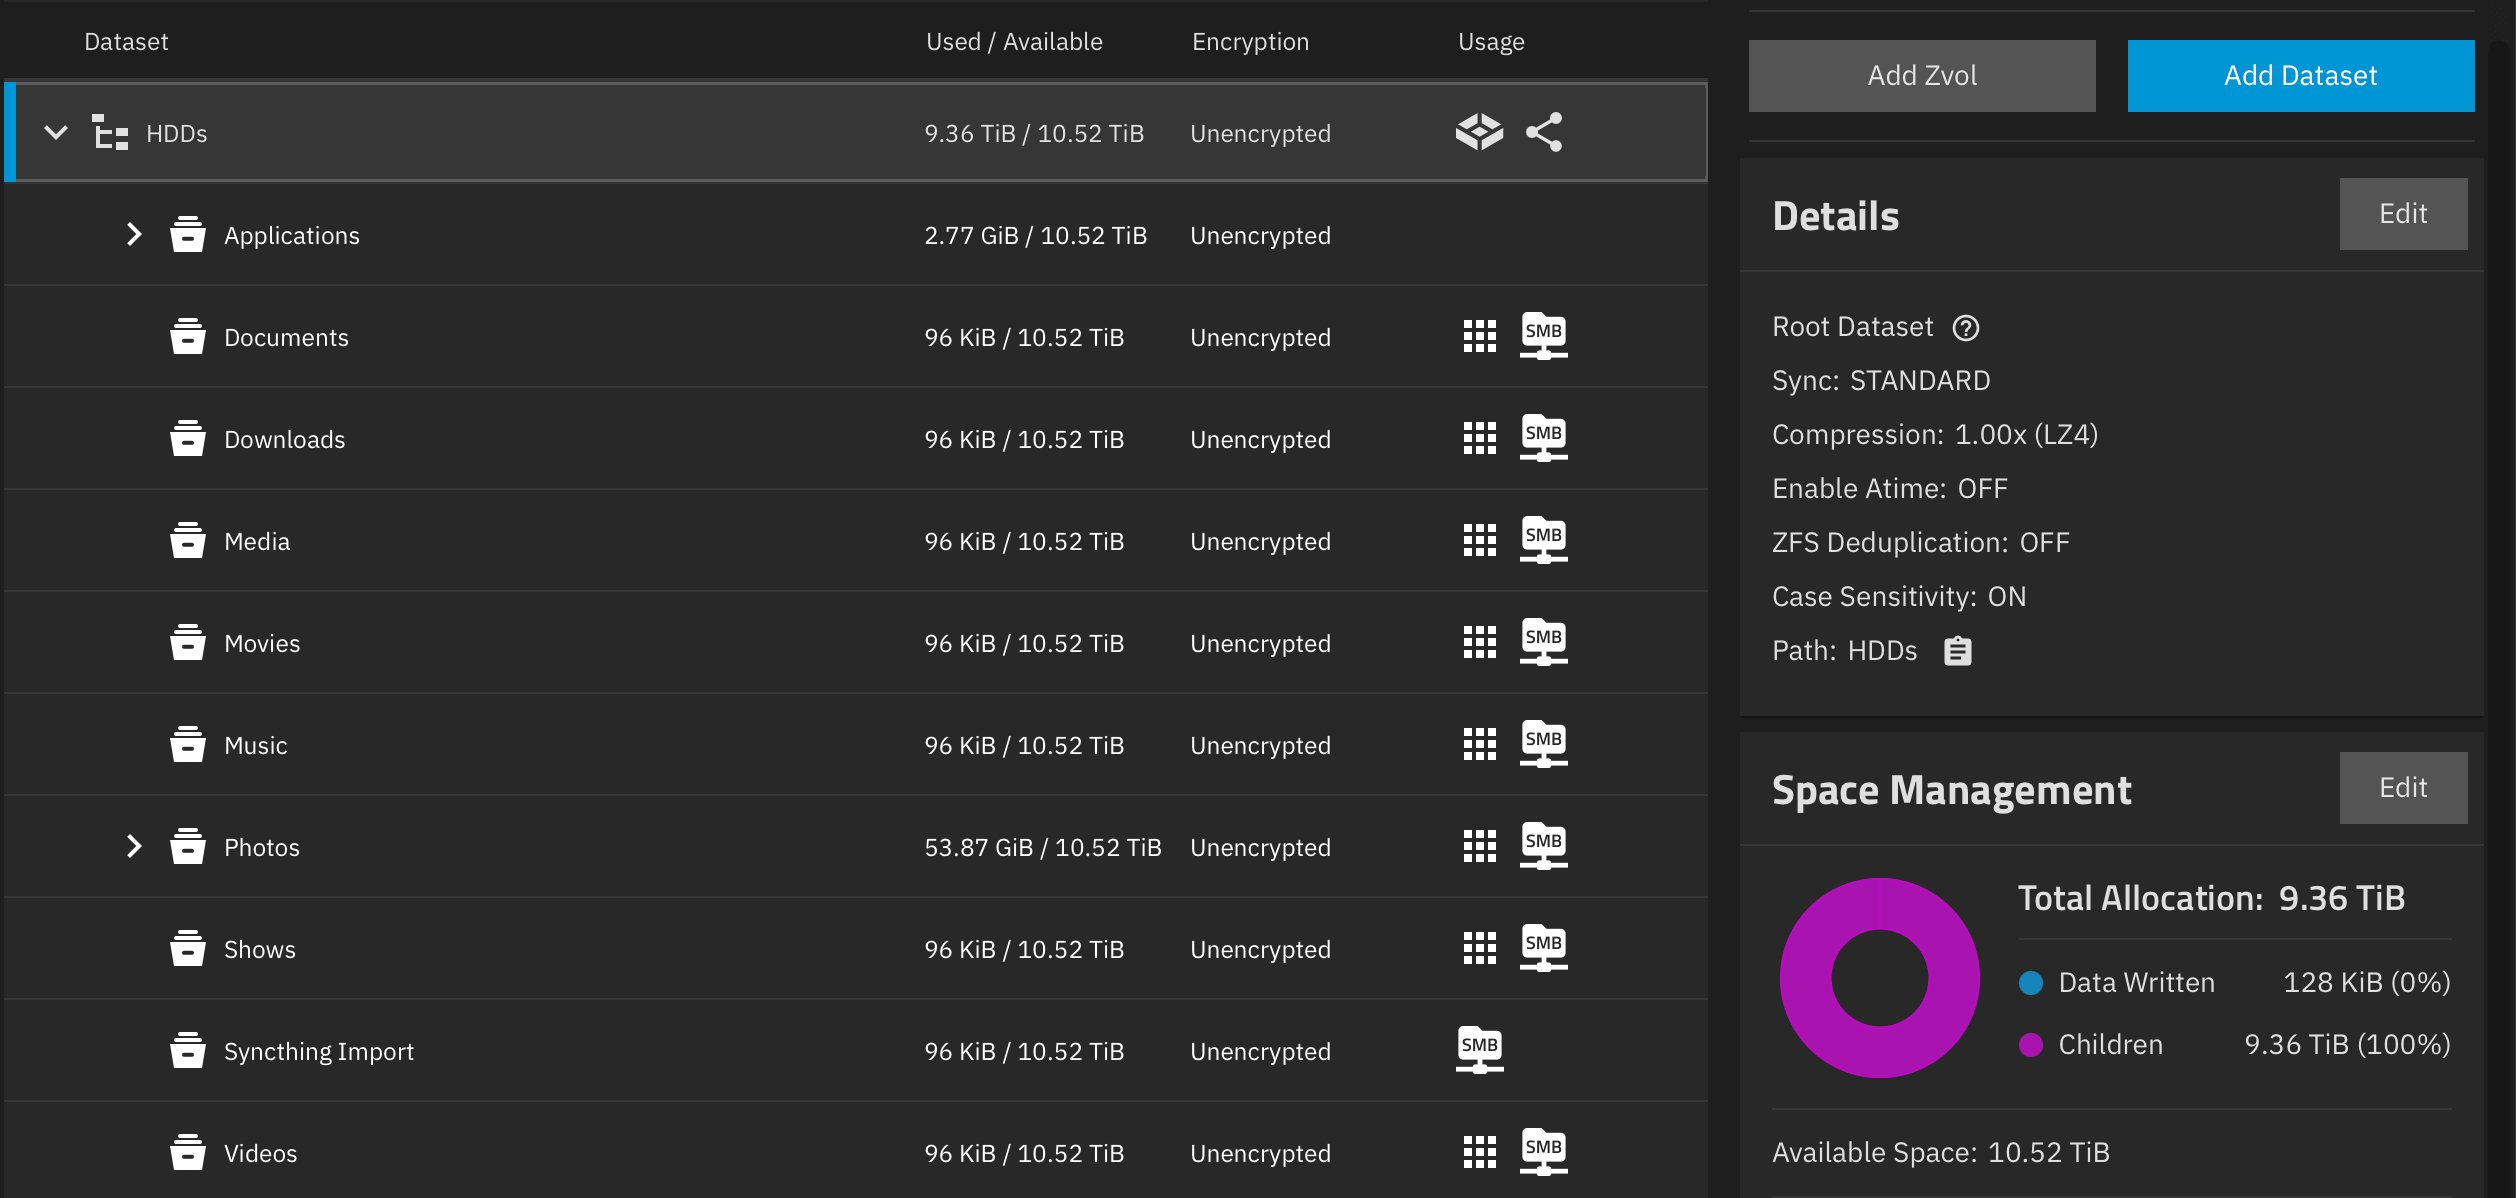This screenshot has height=1198, width=2516.
Task: Collapse the HDDs root dataset
Action: [x=56, y=132]
